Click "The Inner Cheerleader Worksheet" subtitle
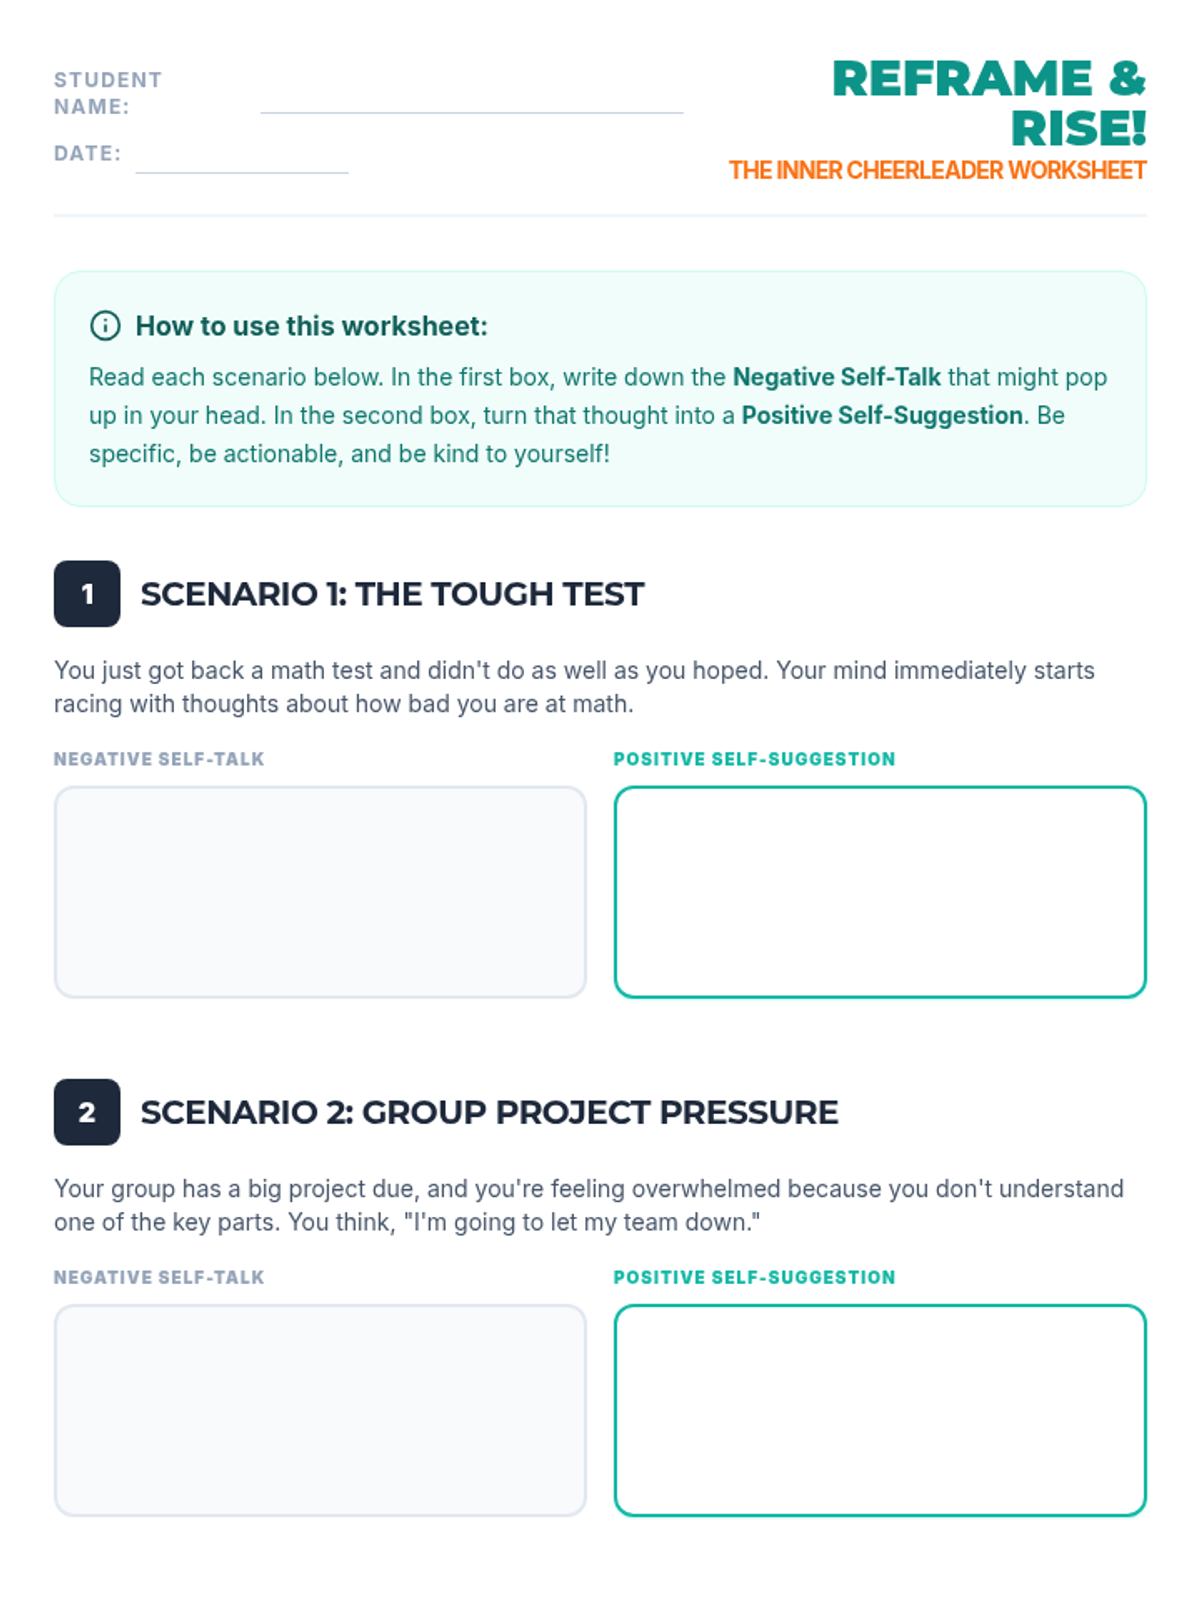Screen dimensions: 1200x1600 pos(937,171)
